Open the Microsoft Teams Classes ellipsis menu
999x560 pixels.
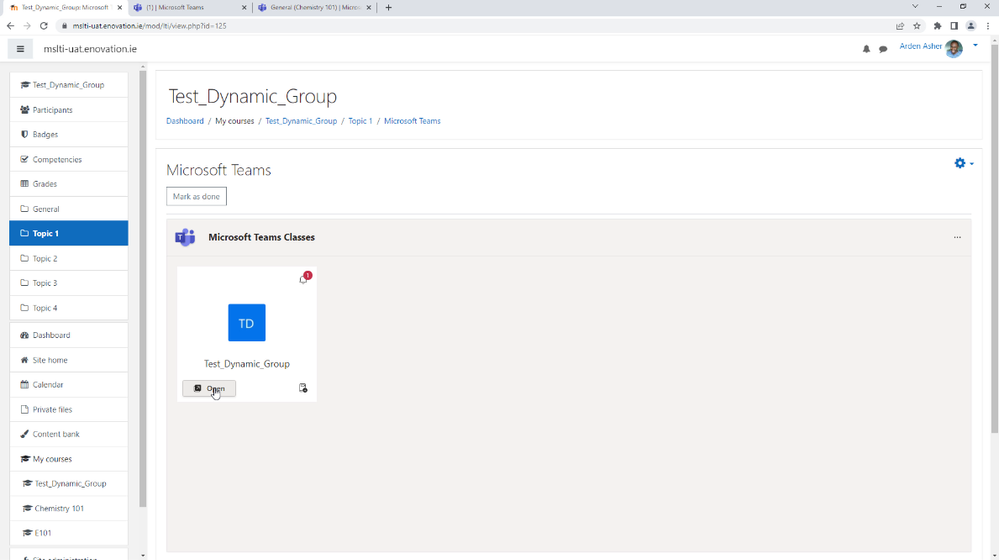pos(957,237)
